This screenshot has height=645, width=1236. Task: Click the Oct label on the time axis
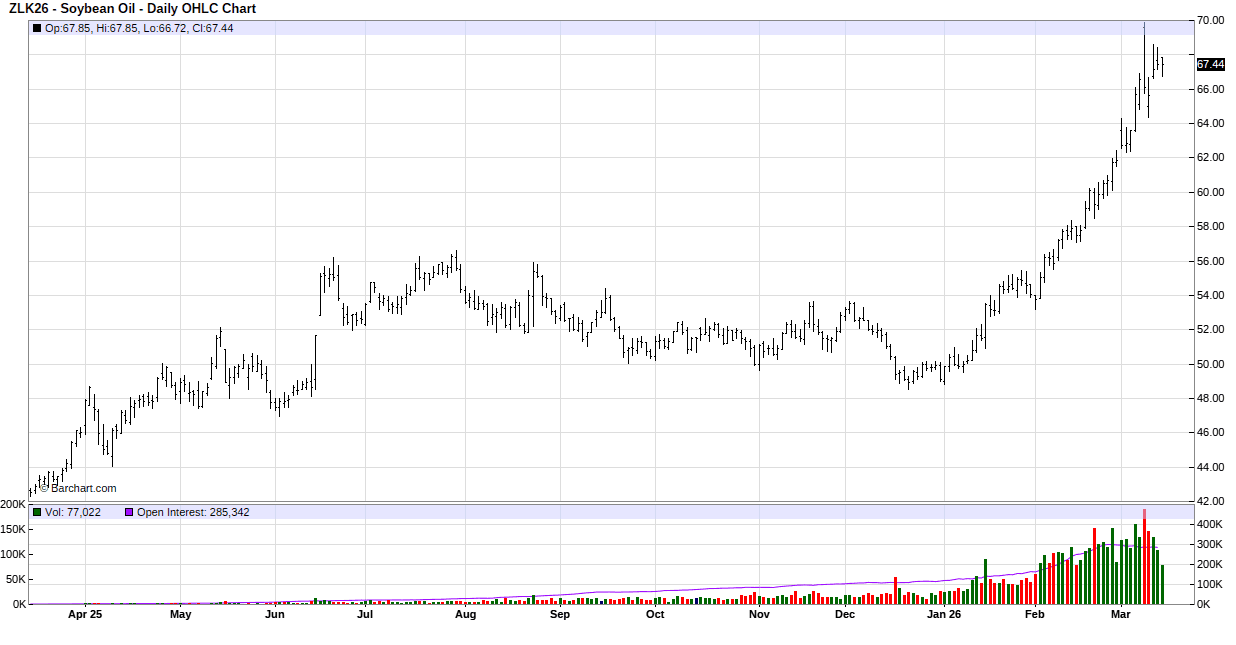pos(655,615)
